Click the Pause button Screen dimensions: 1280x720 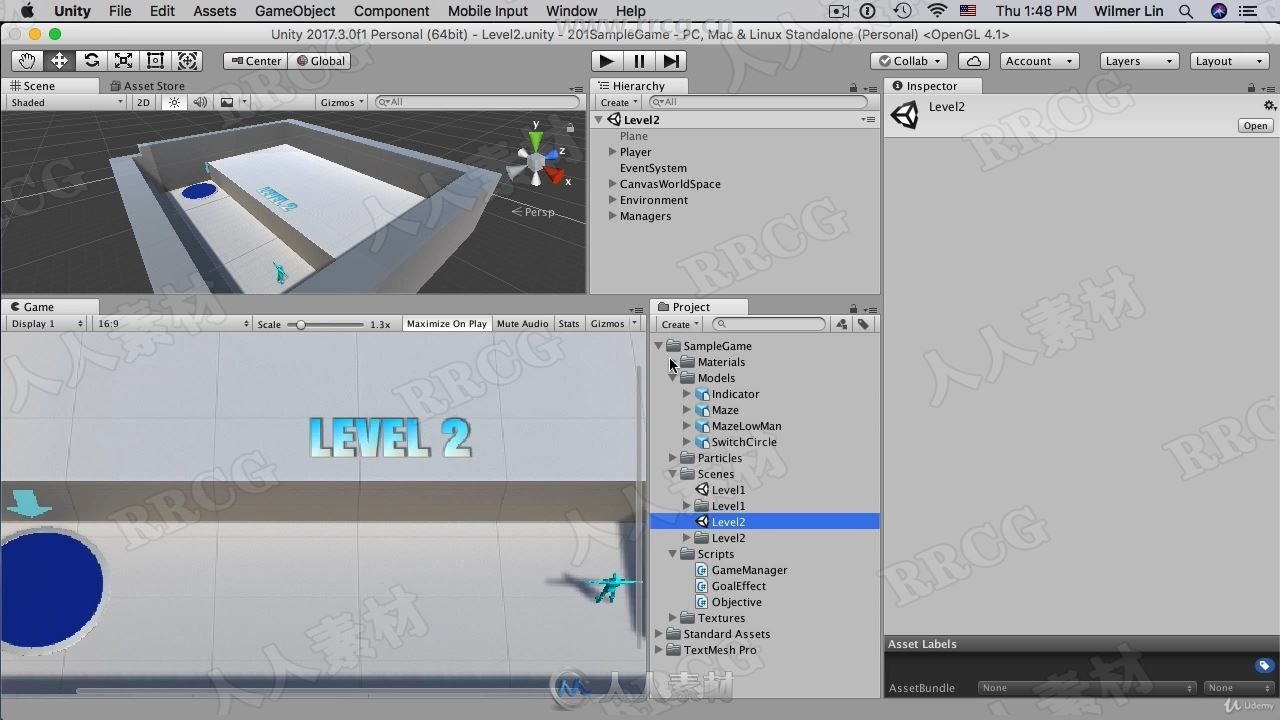coord(639,61)
